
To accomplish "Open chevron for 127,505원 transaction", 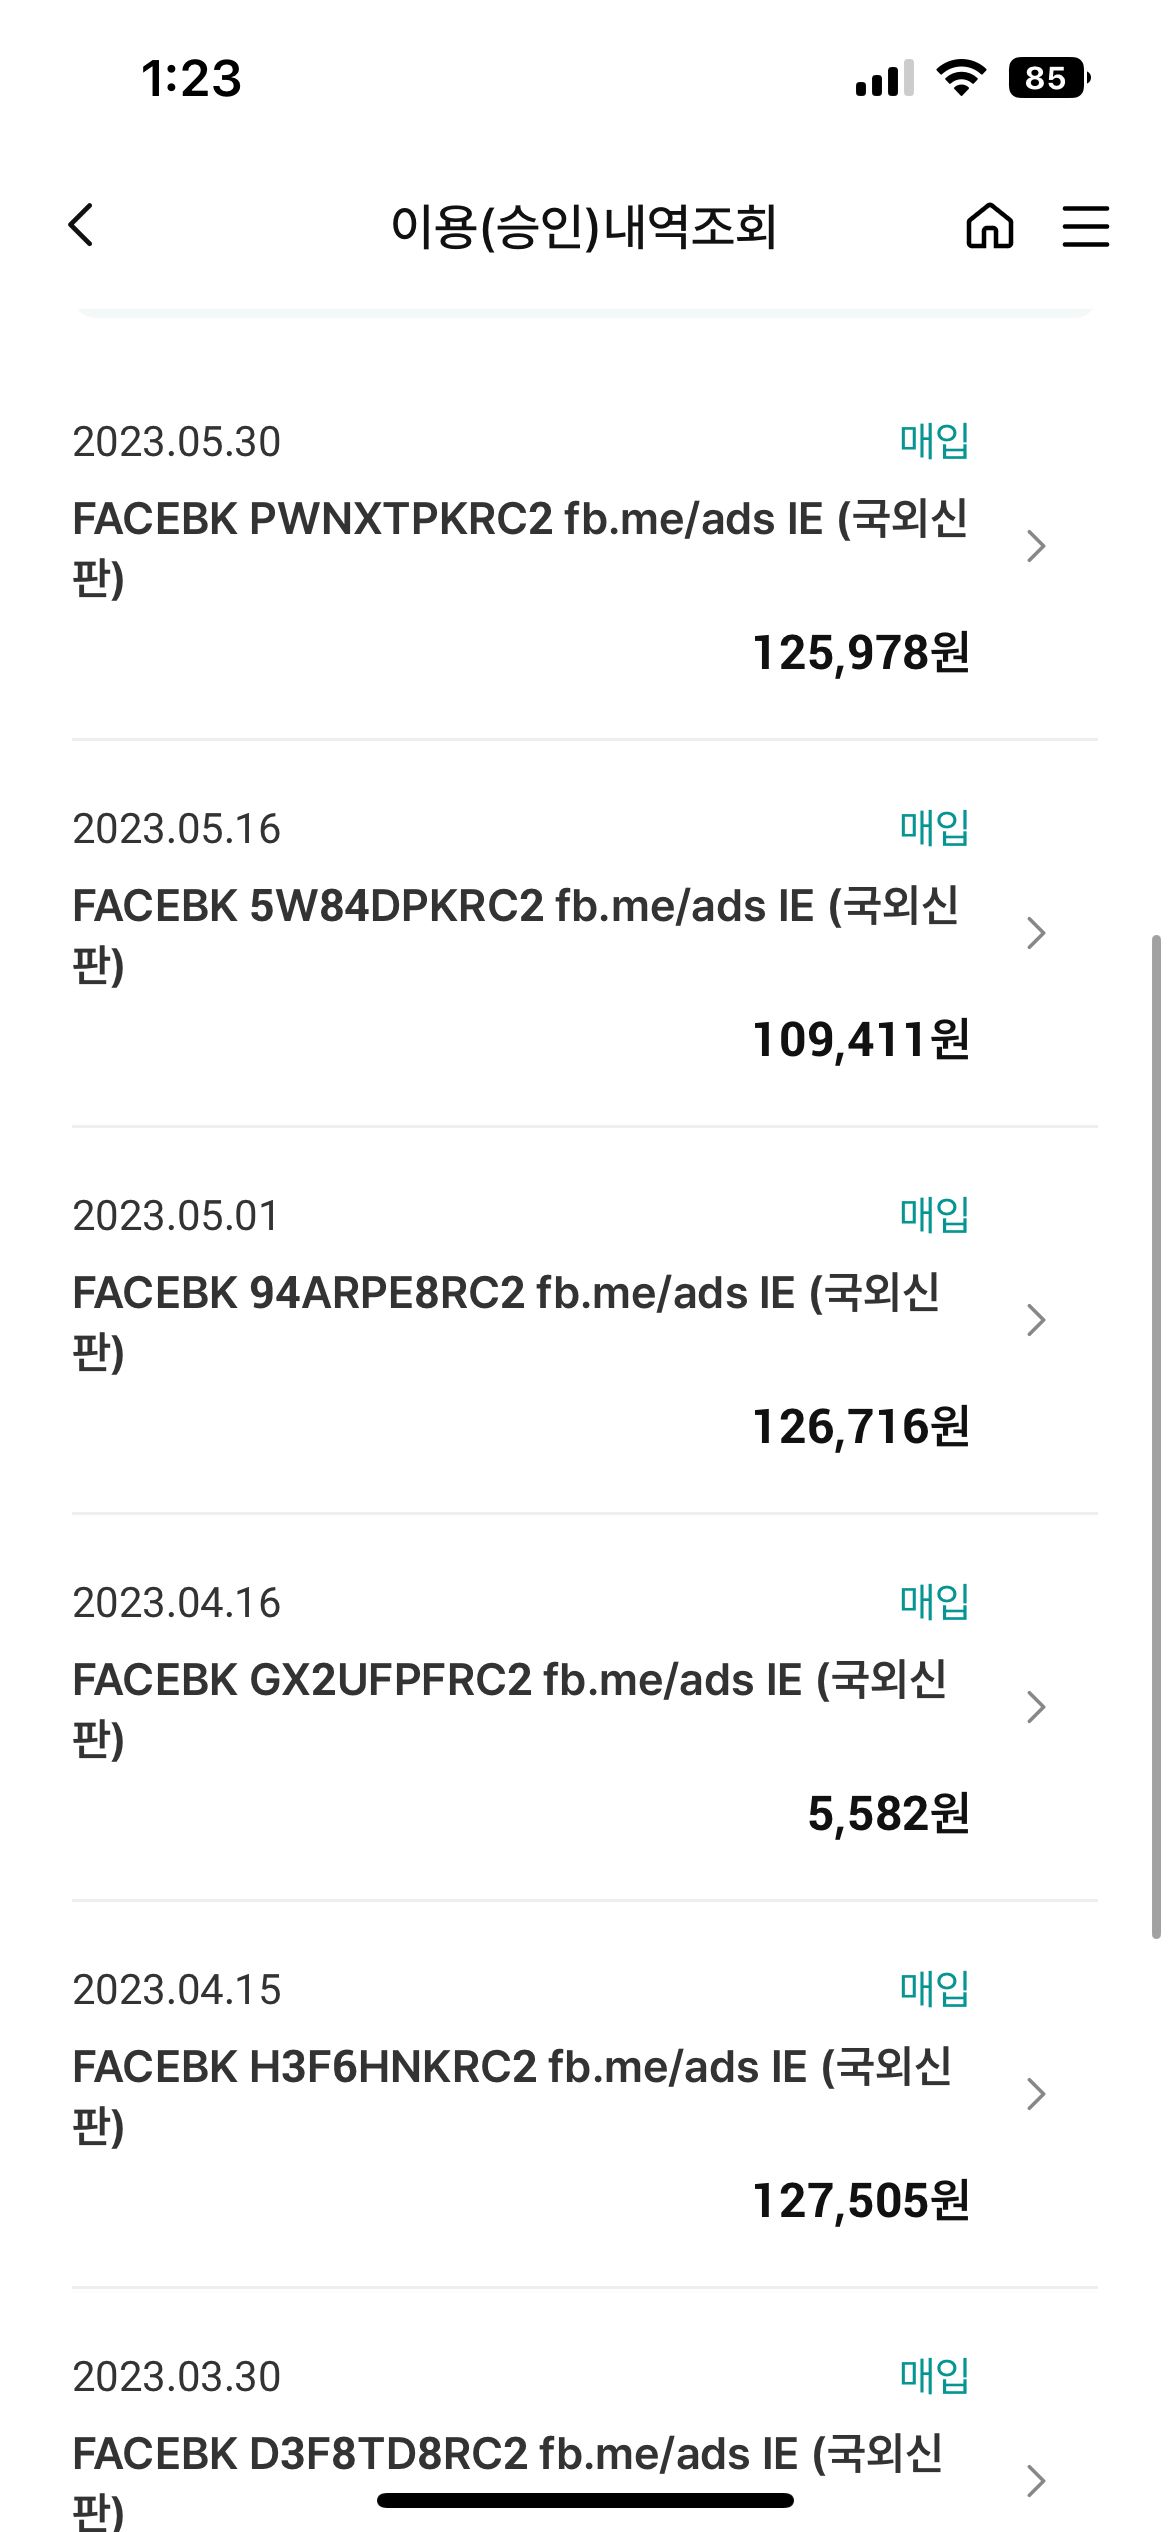I will pyautogui.click(x=1036, y=2094).
